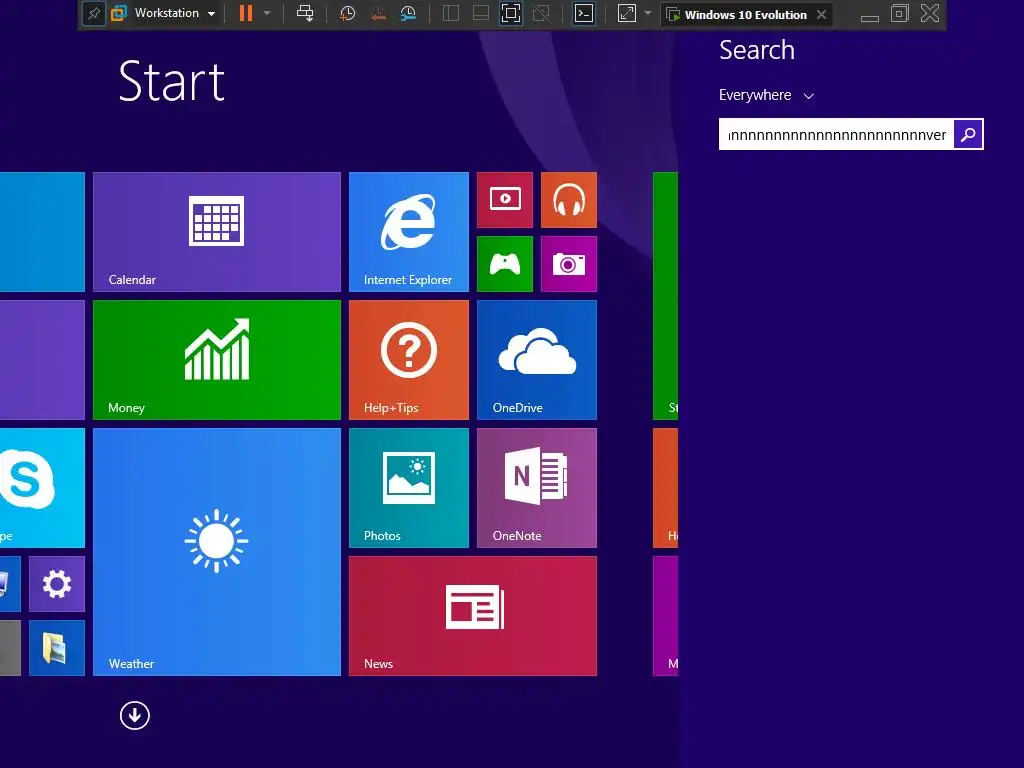The width and height of the screenshot is (1024, 768).
Task: Toggle the thumbnail bar view
Action: point(481,13)
